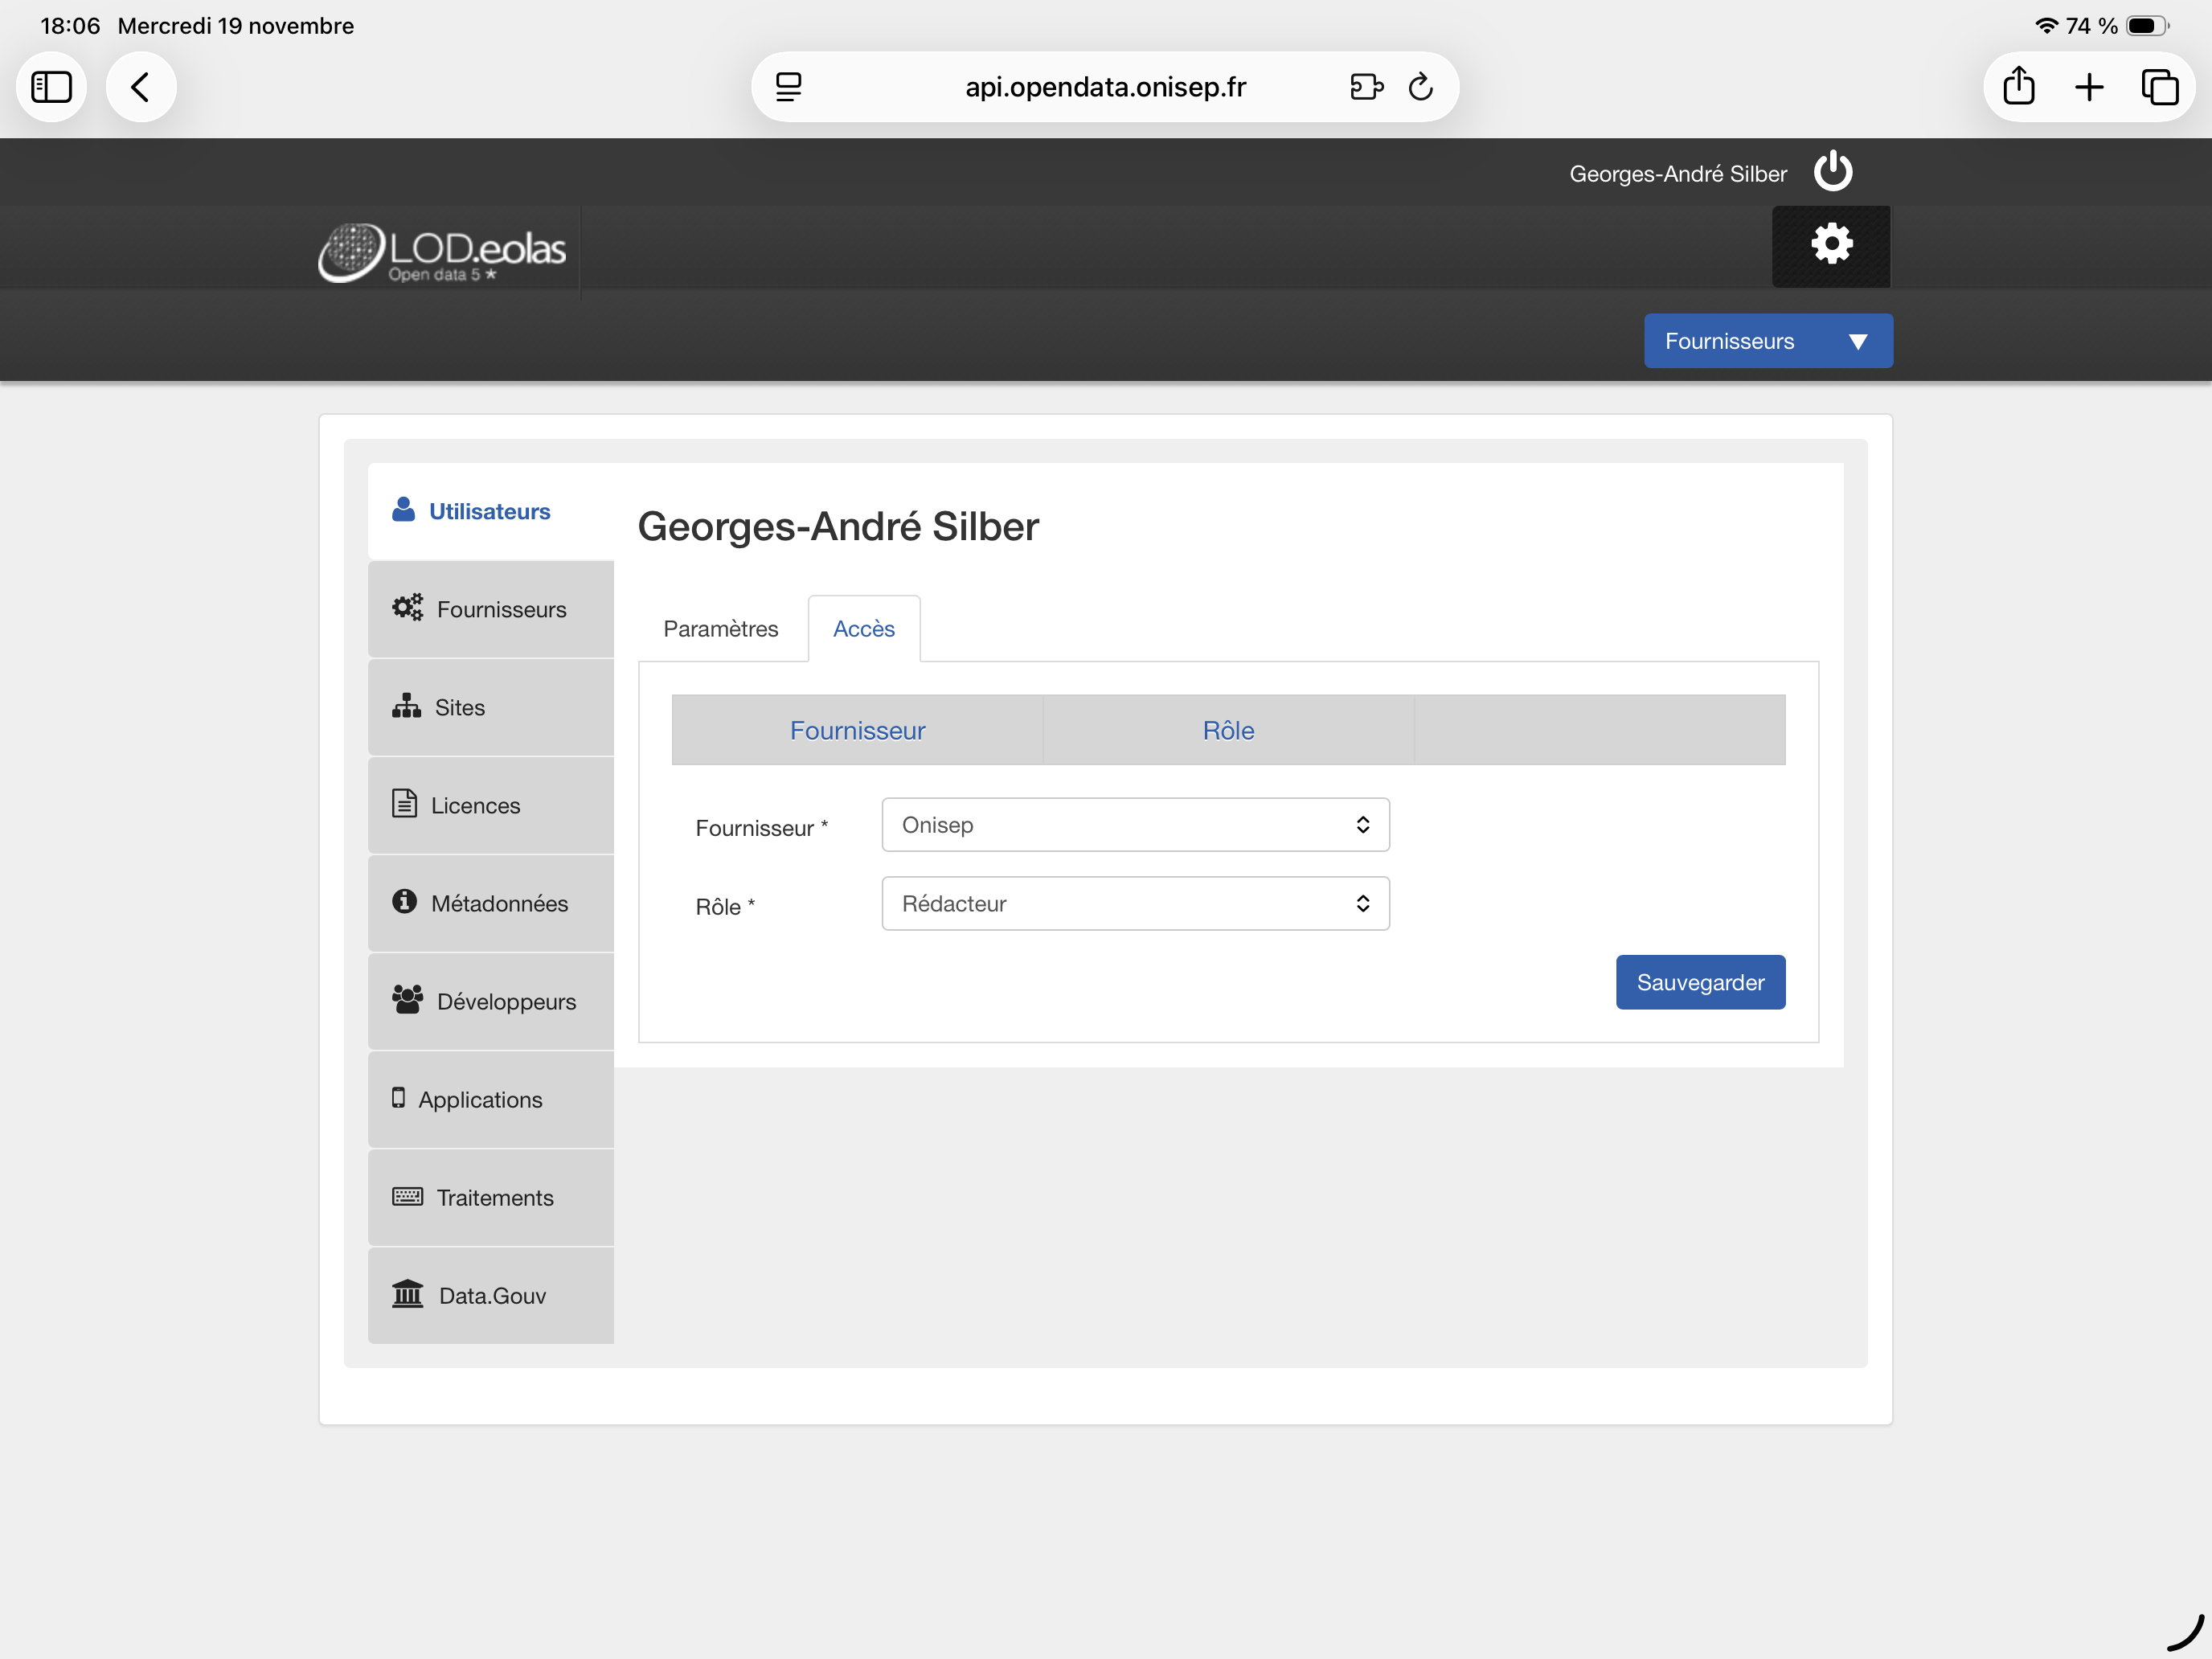
Task: Open Data.Gouv in the sidebar
Action: tap(490, 1295)
